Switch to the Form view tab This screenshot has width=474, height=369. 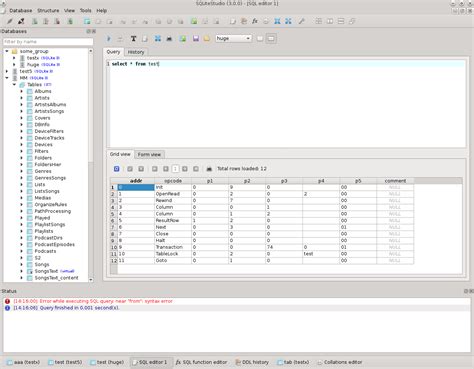149,155
